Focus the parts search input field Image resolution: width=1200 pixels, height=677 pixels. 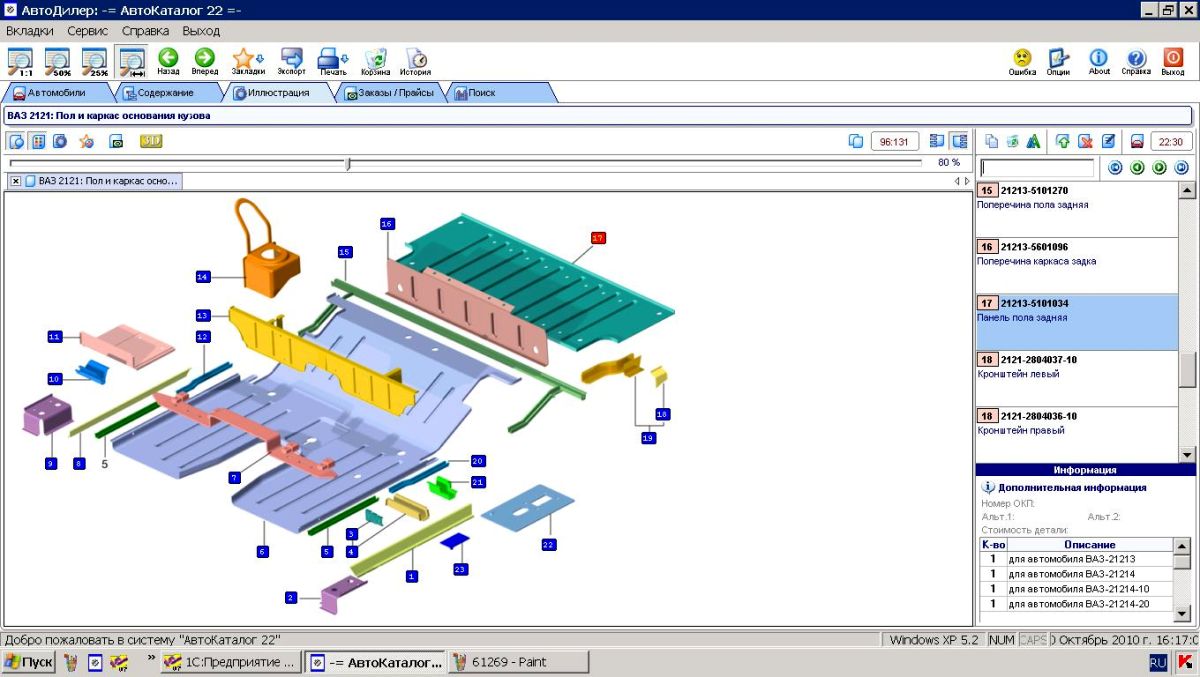pos(1037,167)
